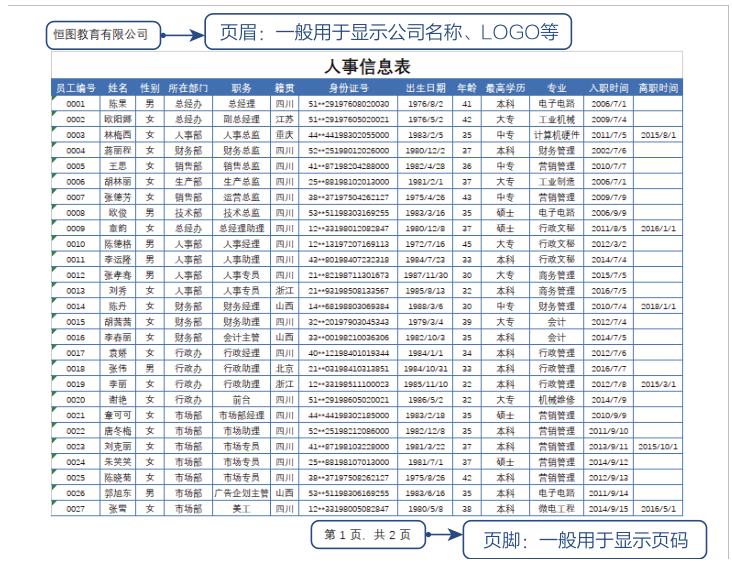
Task: Click the department cell '生产部'
Action: coord(189,182)
